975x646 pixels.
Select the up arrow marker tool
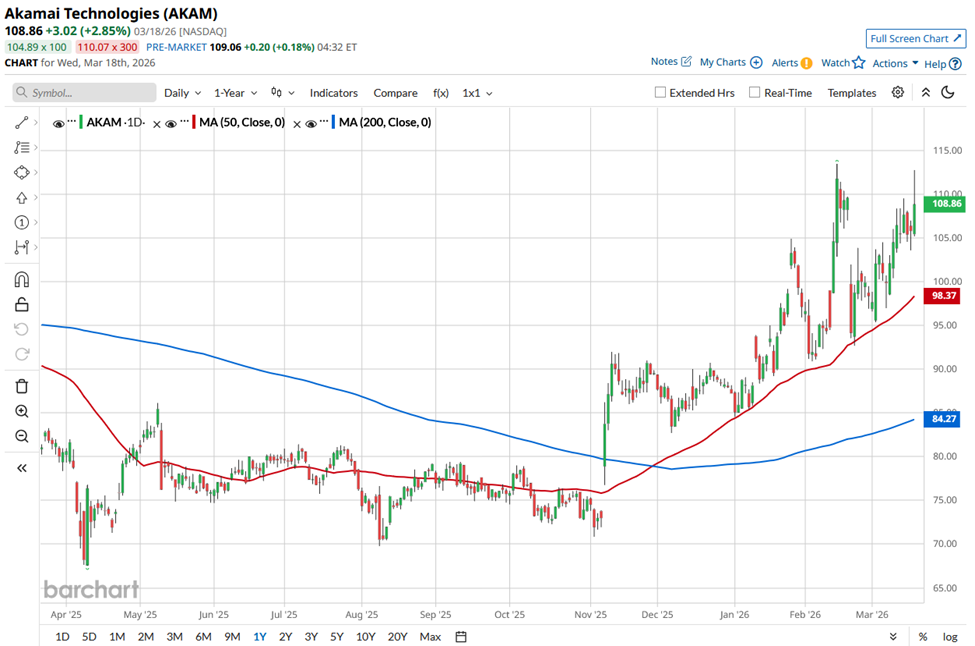click(x=21, y=198)
